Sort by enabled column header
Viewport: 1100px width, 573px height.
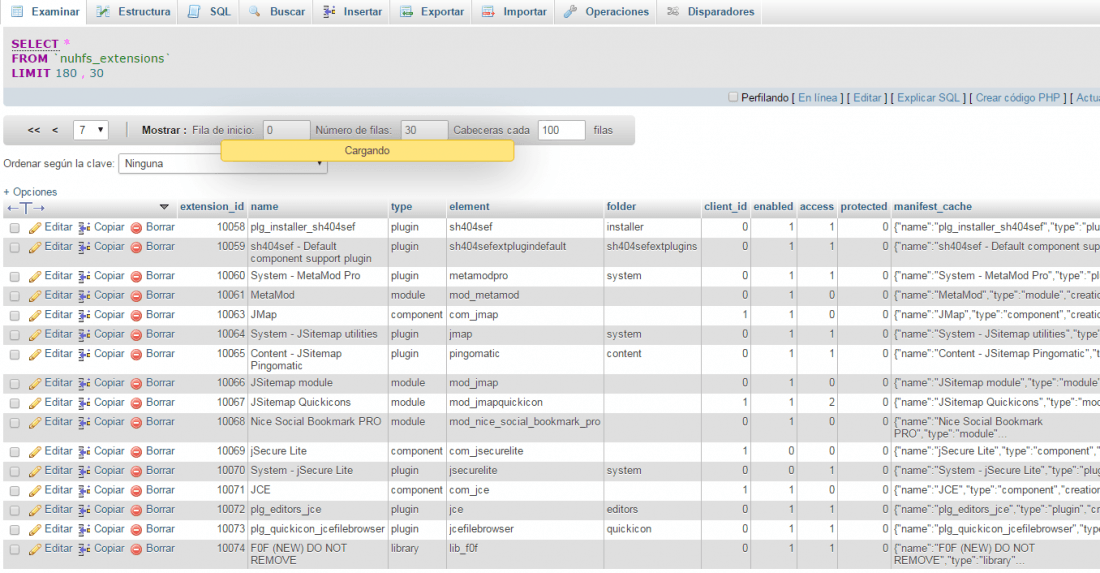(x=773, y=207)
